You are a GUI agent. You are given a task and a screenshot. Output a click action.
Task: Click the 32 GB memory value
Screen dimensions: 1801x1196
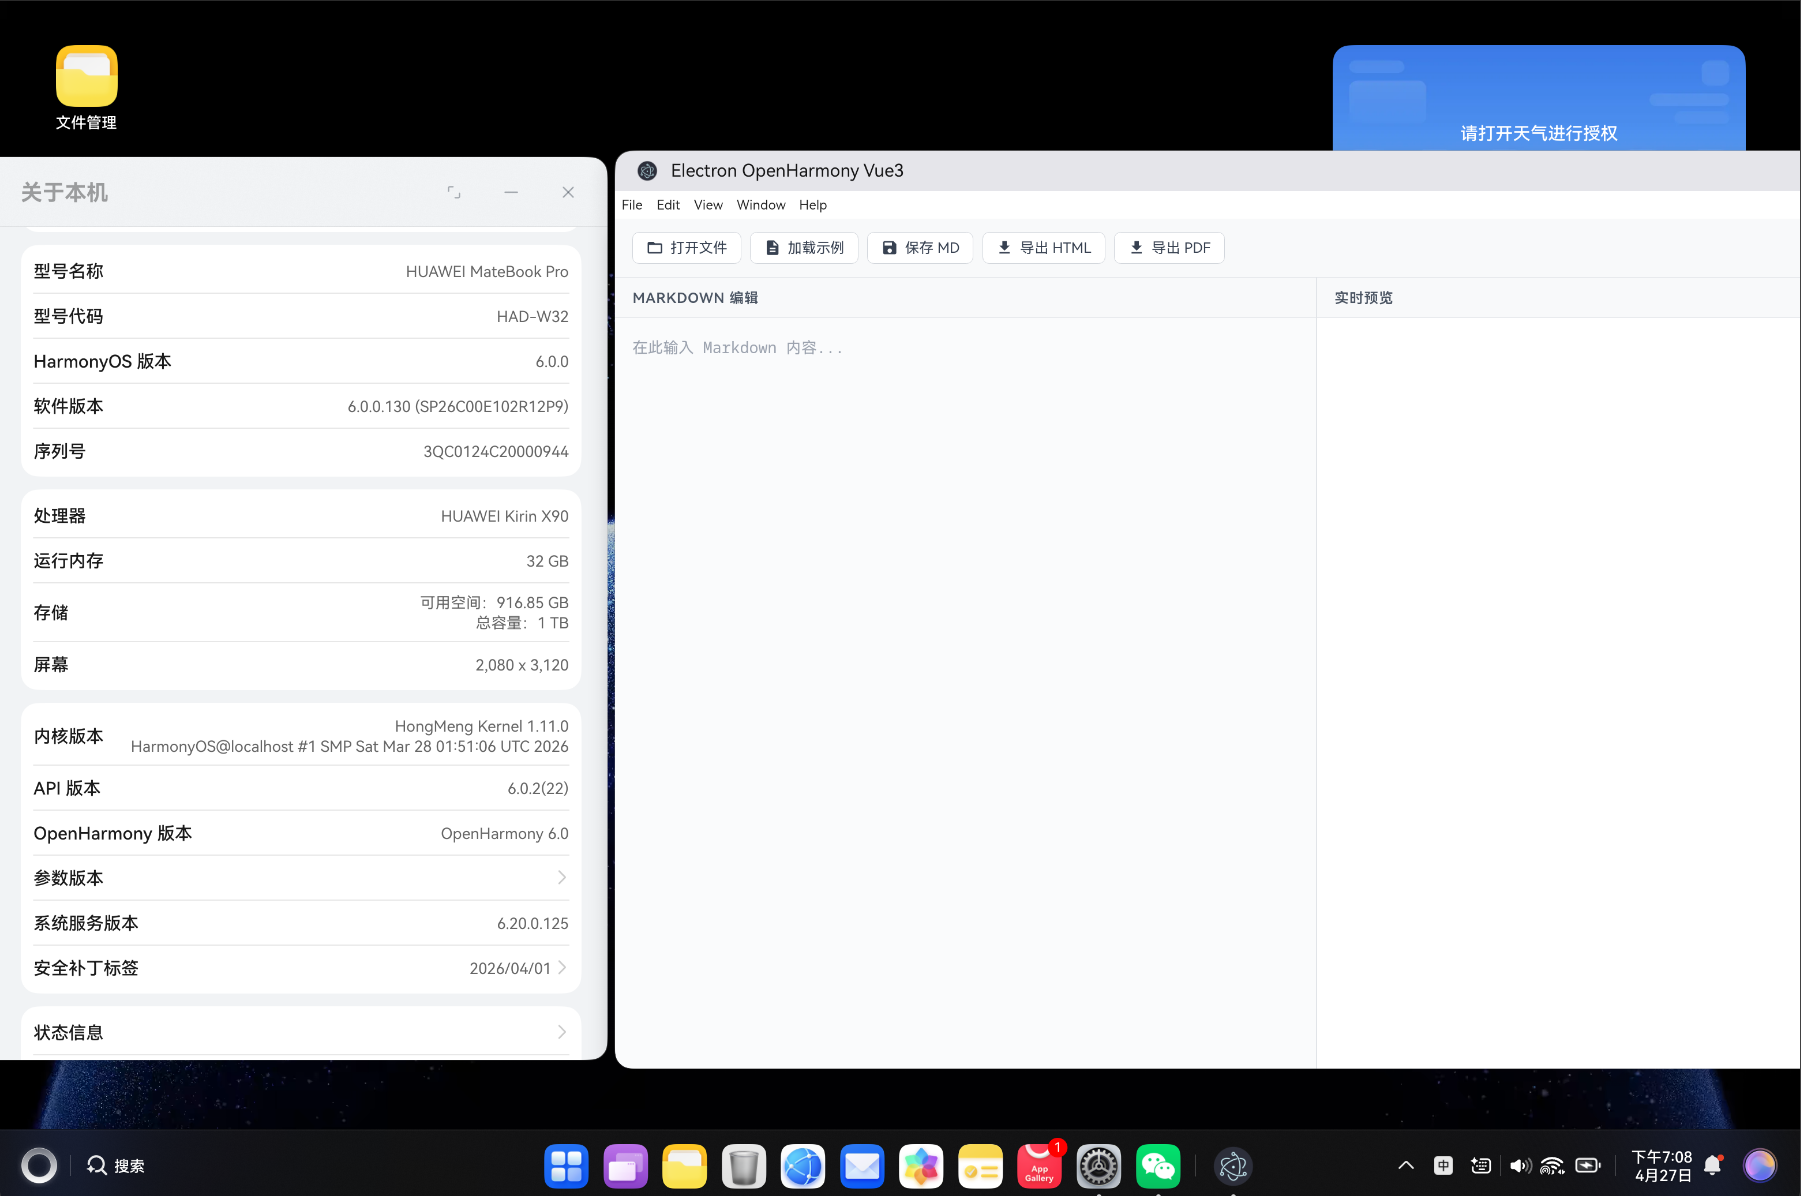pyautogui.click(x=548, y=561)
